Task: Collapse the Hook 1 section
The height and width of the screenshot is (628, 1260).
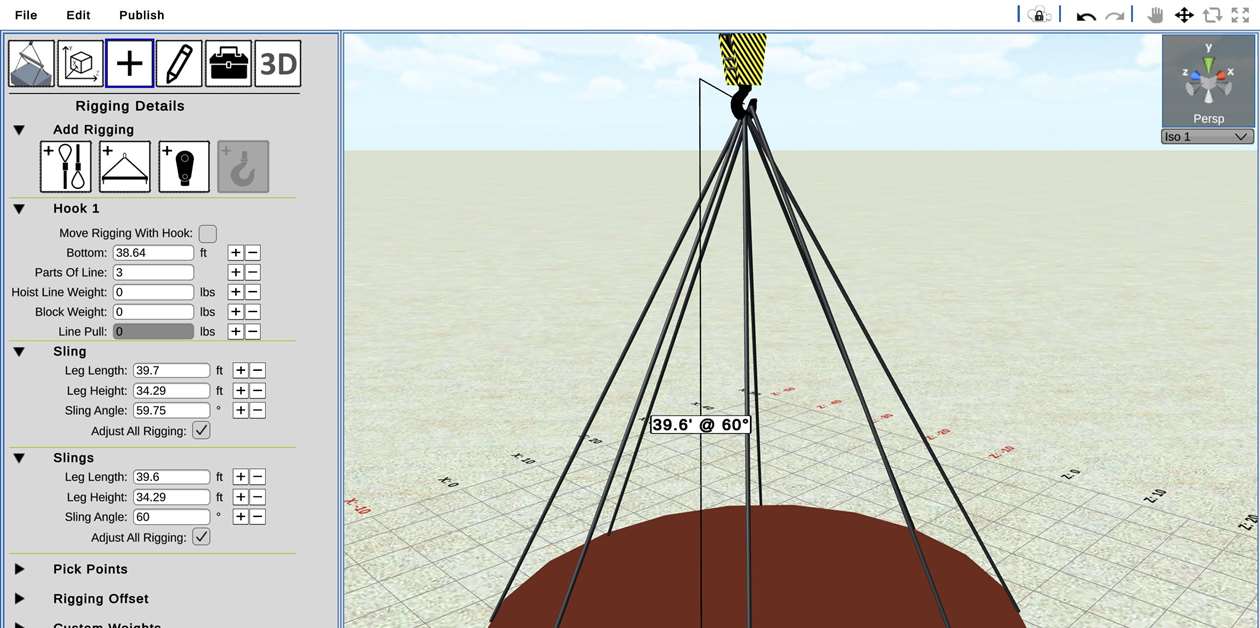Action: click(x=18, y=209)
